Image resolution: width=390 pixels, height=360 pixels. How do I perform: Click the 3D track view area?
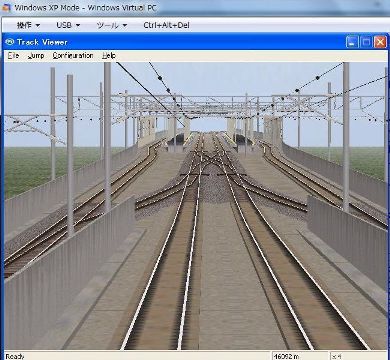pos(196,206)
